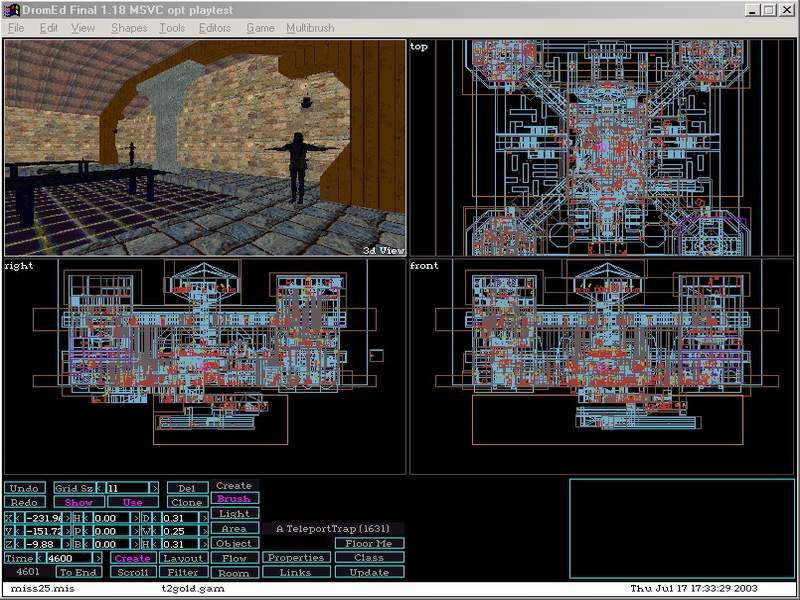
Task: Click the '4601' count below Time
Action: click(28, 572)
